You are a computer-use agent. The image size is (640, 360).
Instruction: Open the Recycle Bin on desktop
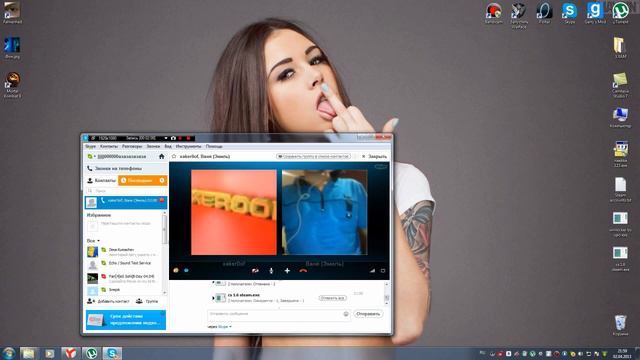click(x=620, y=325)
